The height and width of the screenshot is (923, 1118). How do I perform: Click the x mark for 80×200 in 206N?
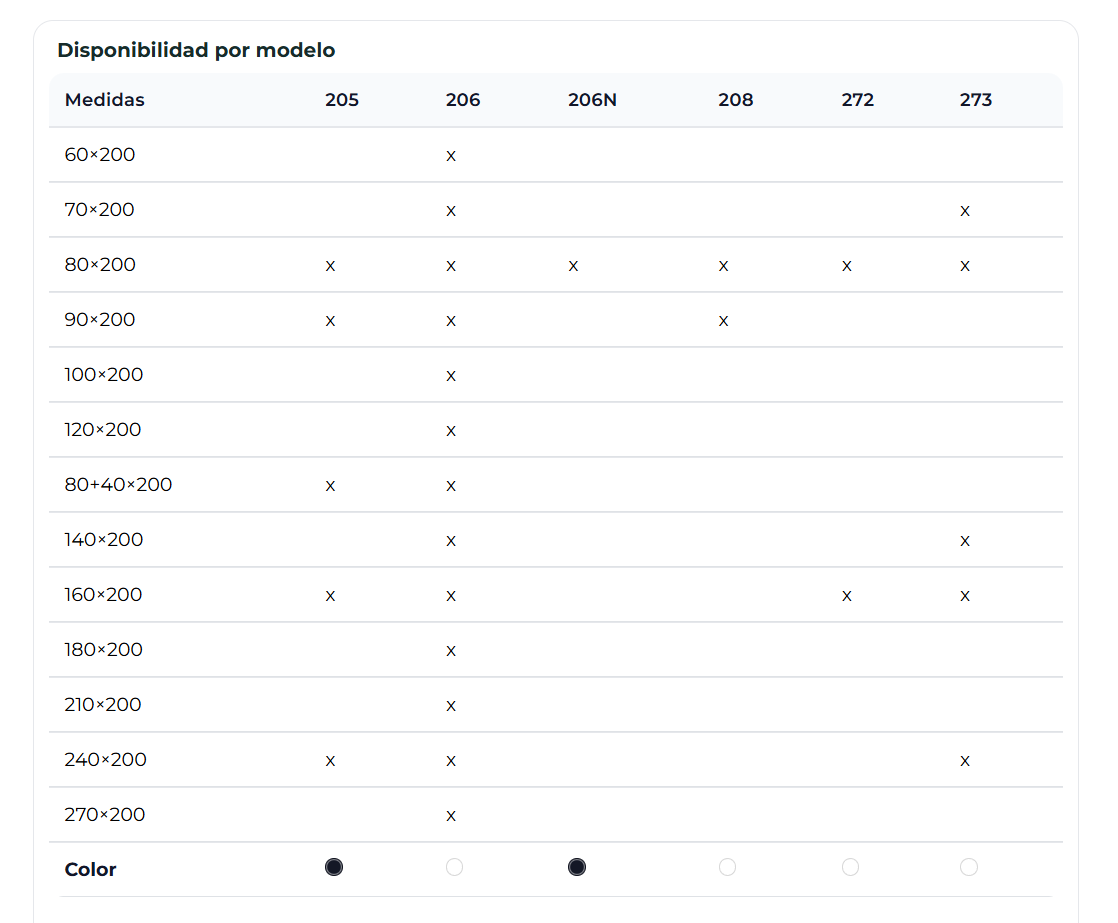[573, 266]
